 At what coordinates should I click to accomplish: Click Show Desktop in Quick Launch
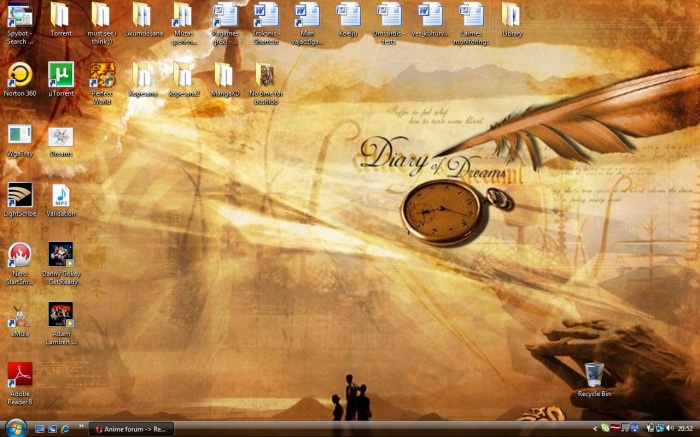click(x=40, y=429)
